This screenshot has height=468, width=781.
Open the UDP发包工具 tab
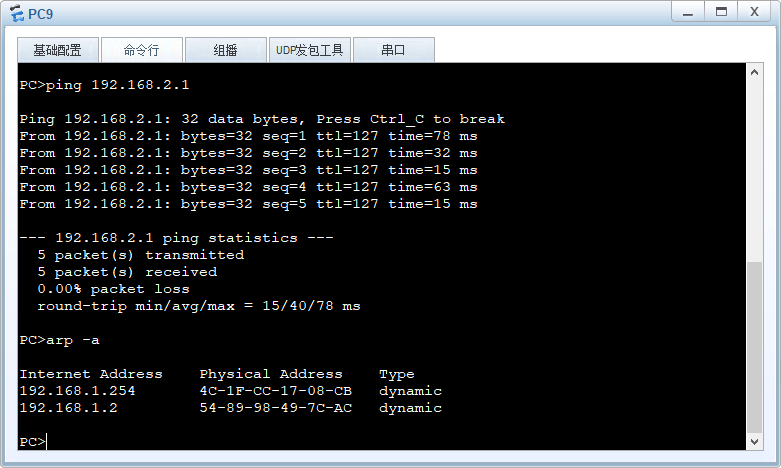click(309, 50)
